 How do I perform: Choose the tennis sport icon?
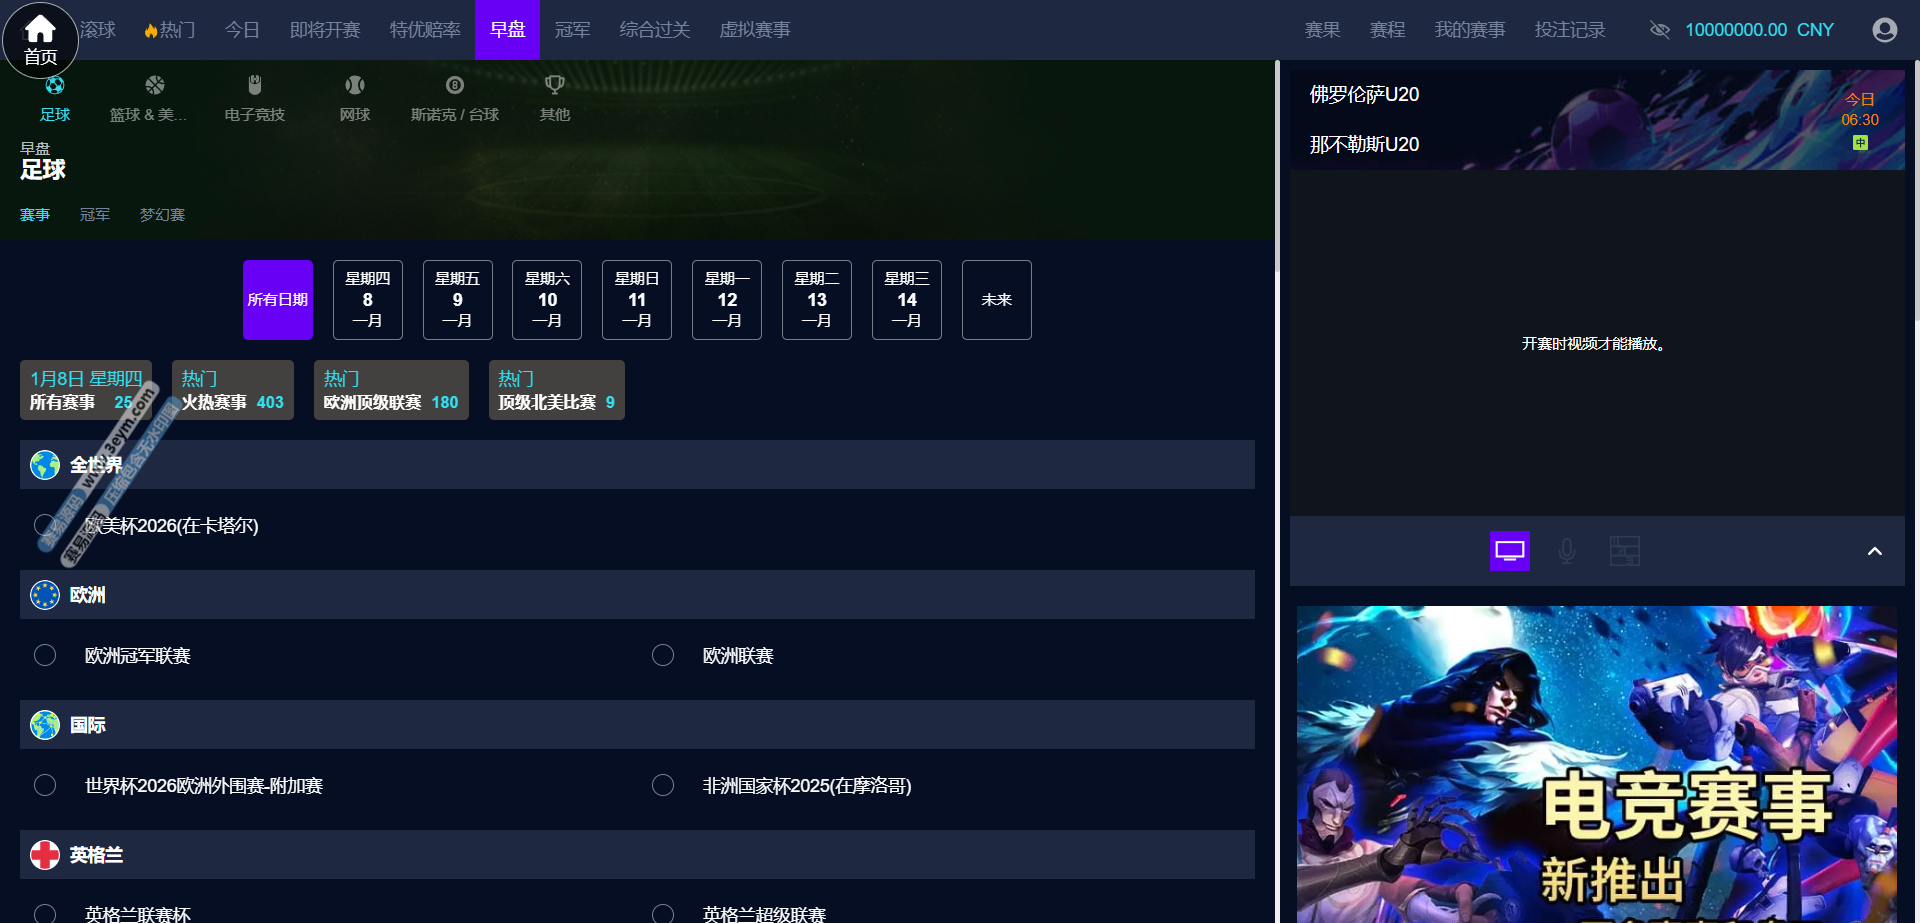(x=354, y=86)
